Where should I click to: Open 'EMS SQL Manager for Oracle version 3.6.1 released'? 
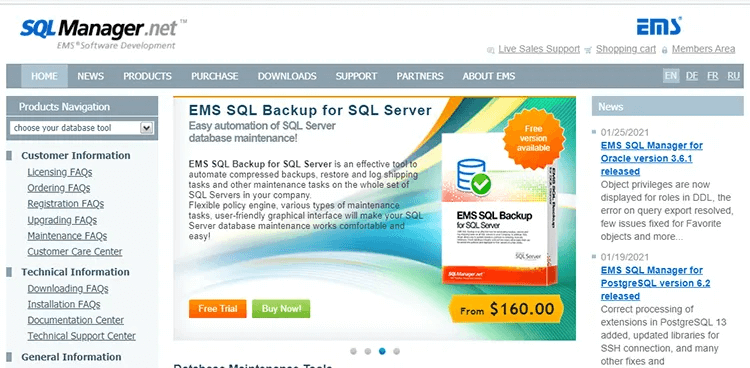[x=651, y=158]
